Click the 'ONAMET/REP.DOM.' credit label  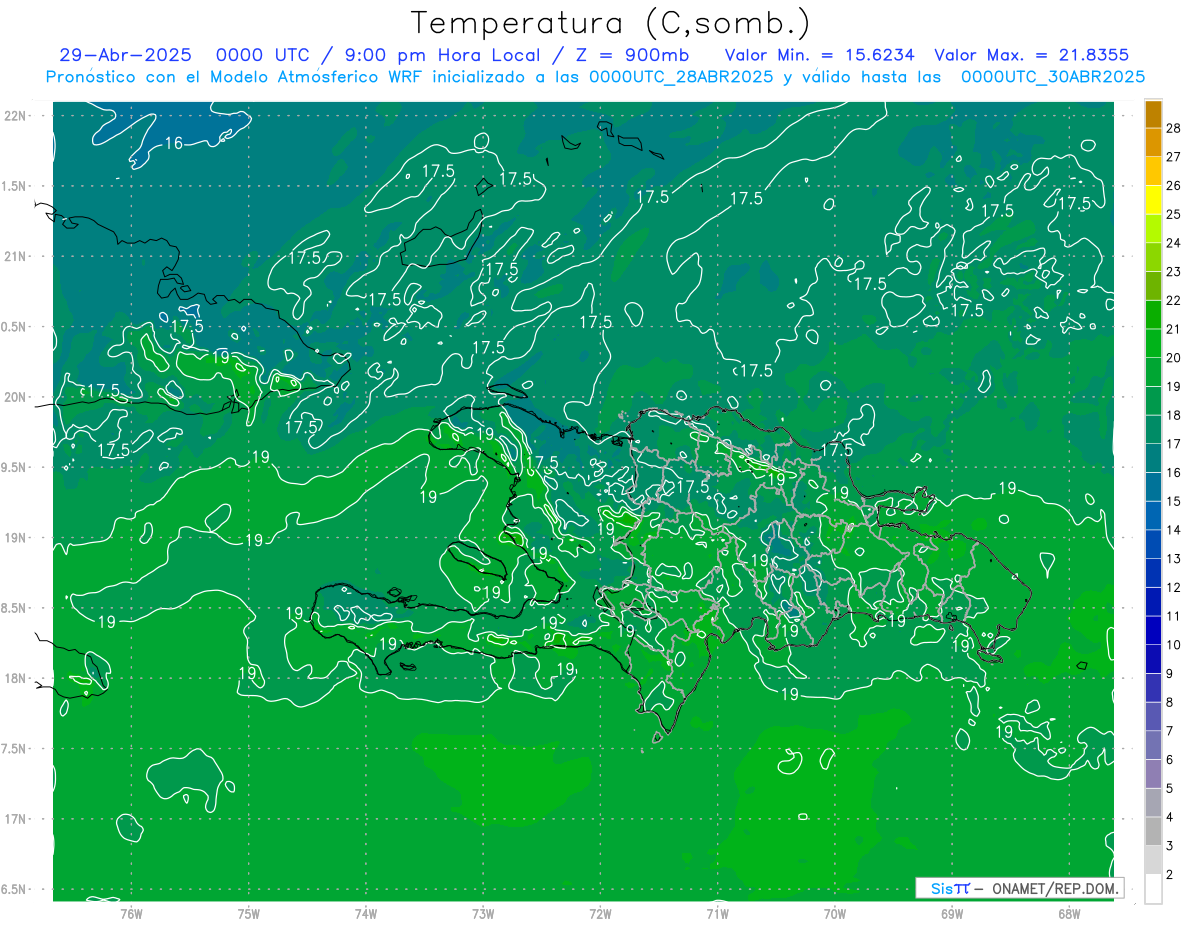1057,888
